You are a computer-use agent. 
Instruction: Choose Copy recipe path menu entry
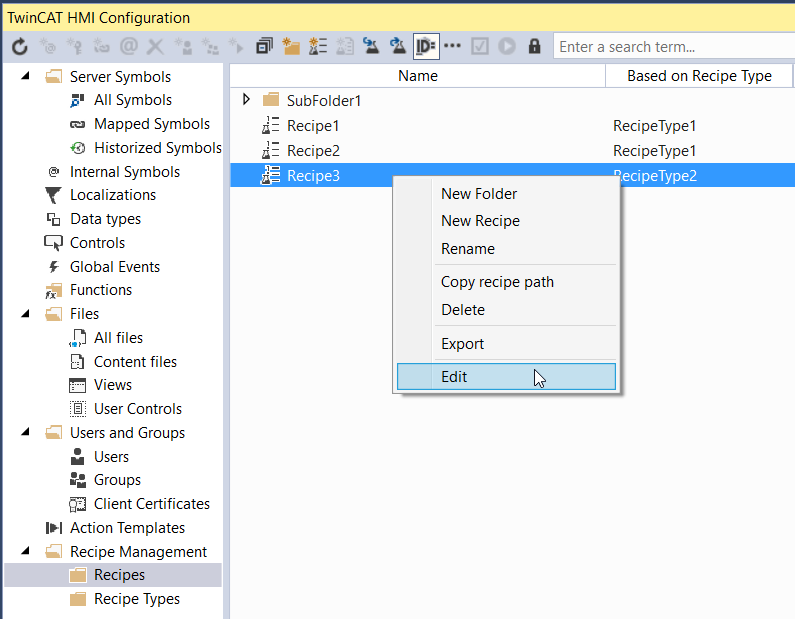[506, 282]
